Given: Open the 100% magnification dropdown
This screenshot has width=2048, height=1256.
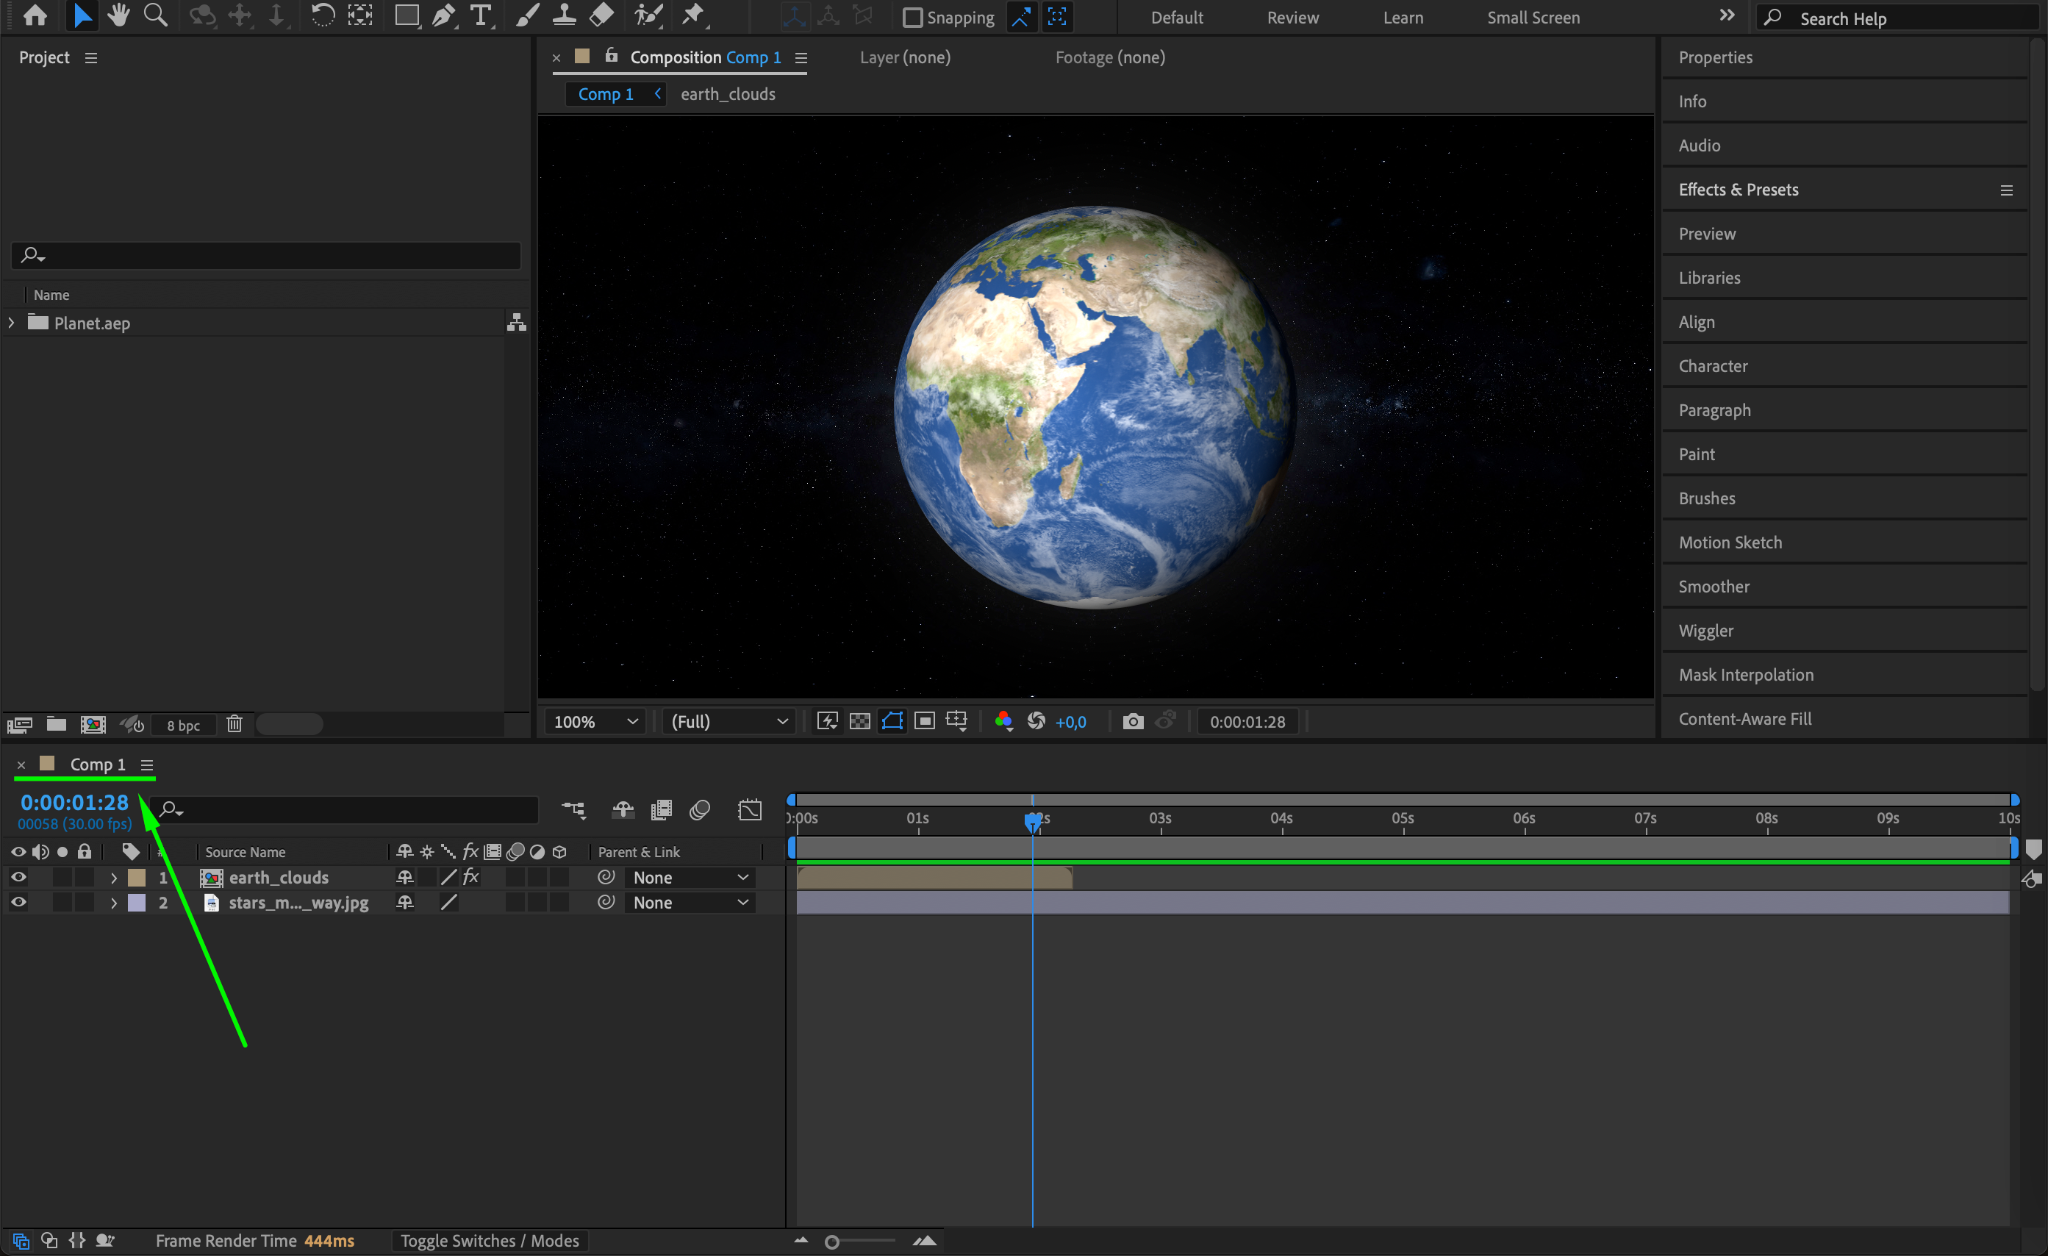Looking at the screenshot, I should pyautogui.click(x=595, y=721).
